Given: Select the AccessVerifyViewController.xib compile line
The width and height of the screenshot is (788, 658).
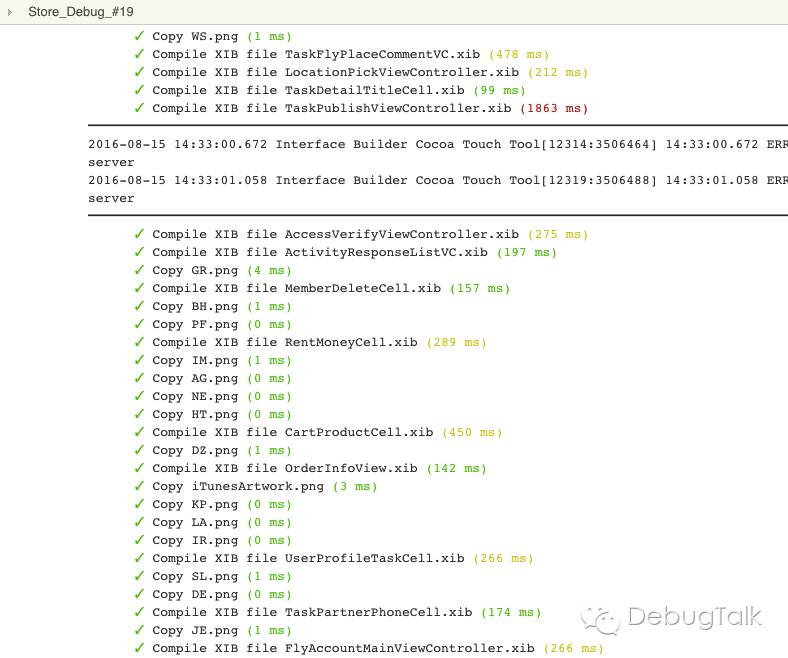Looking at the screenshot, I should 361,234.
